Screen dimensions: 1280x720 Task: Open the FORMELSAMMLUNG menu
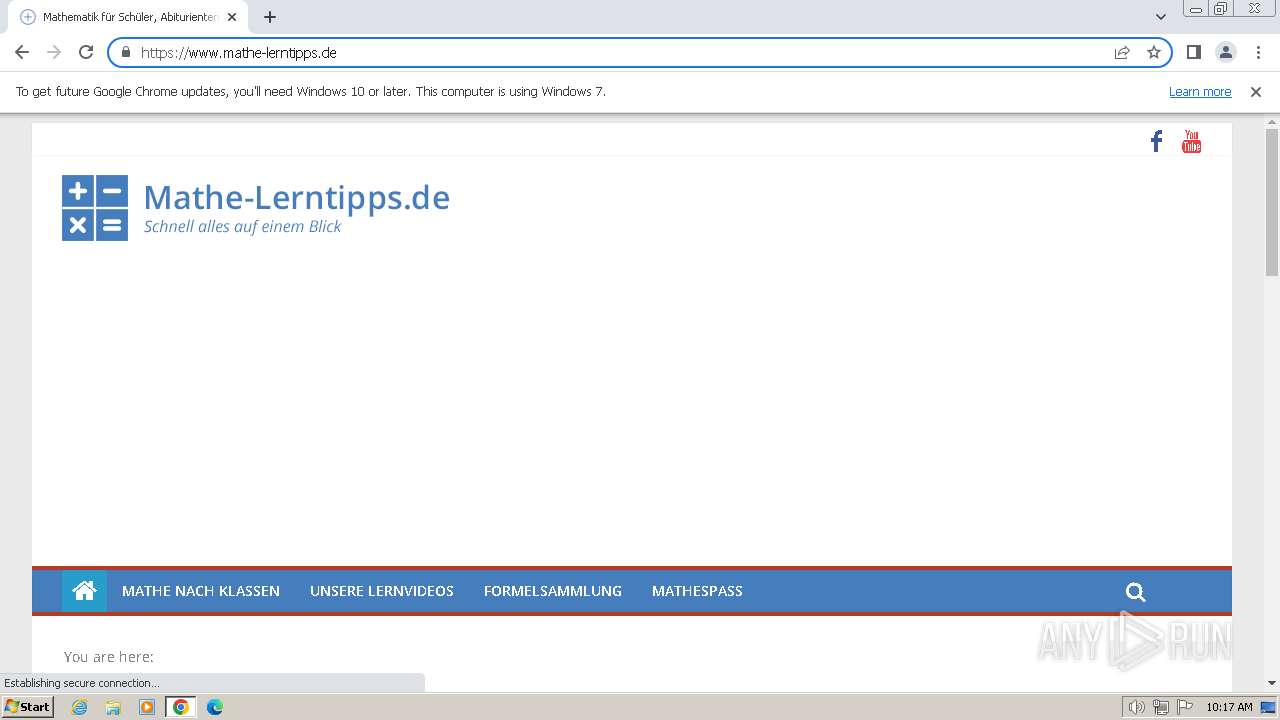coord(553,591)
